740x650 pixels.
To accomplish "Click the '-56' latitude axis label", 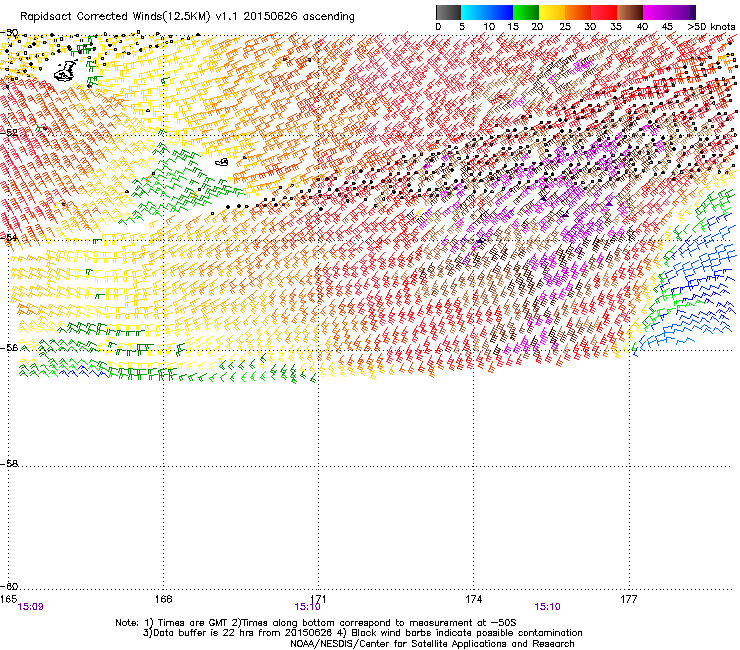I will [x=9, y=347].
